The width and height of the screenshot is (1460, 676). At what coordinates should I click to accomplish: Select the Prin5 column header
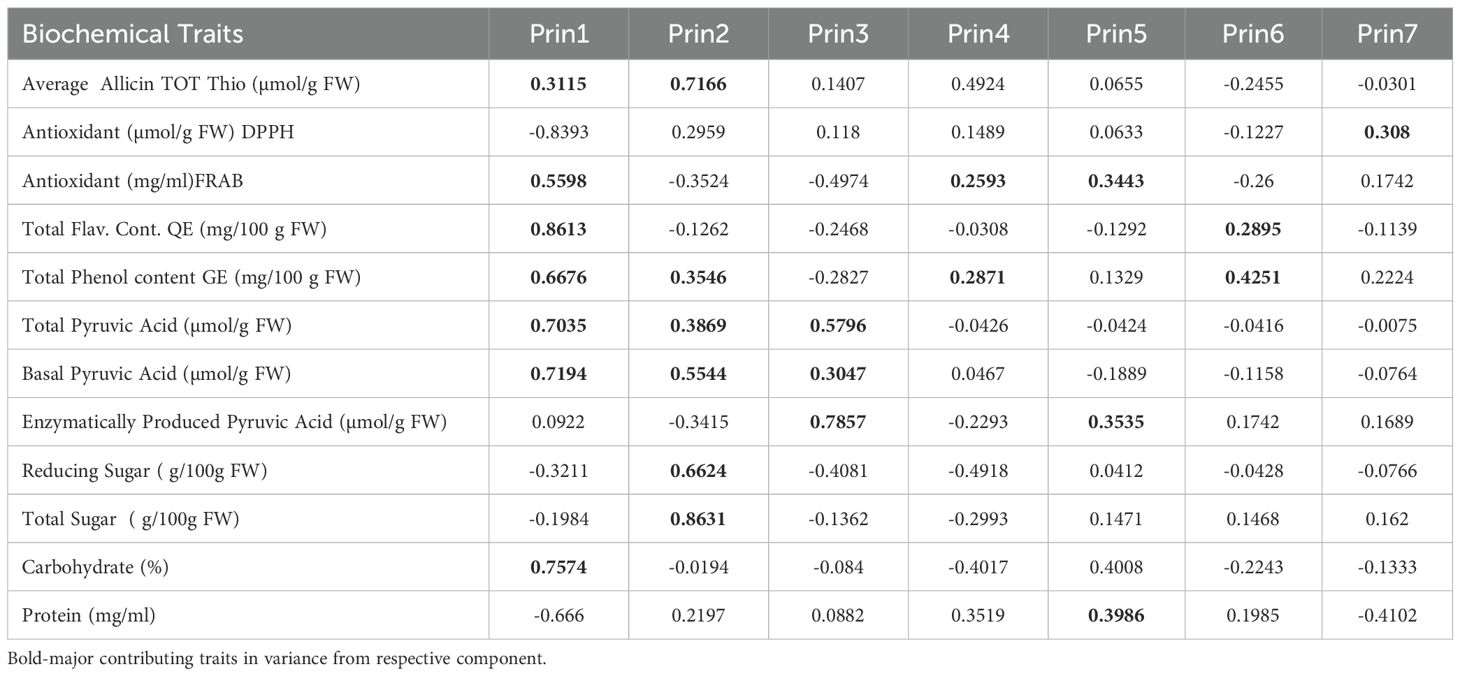point(1116,34)
